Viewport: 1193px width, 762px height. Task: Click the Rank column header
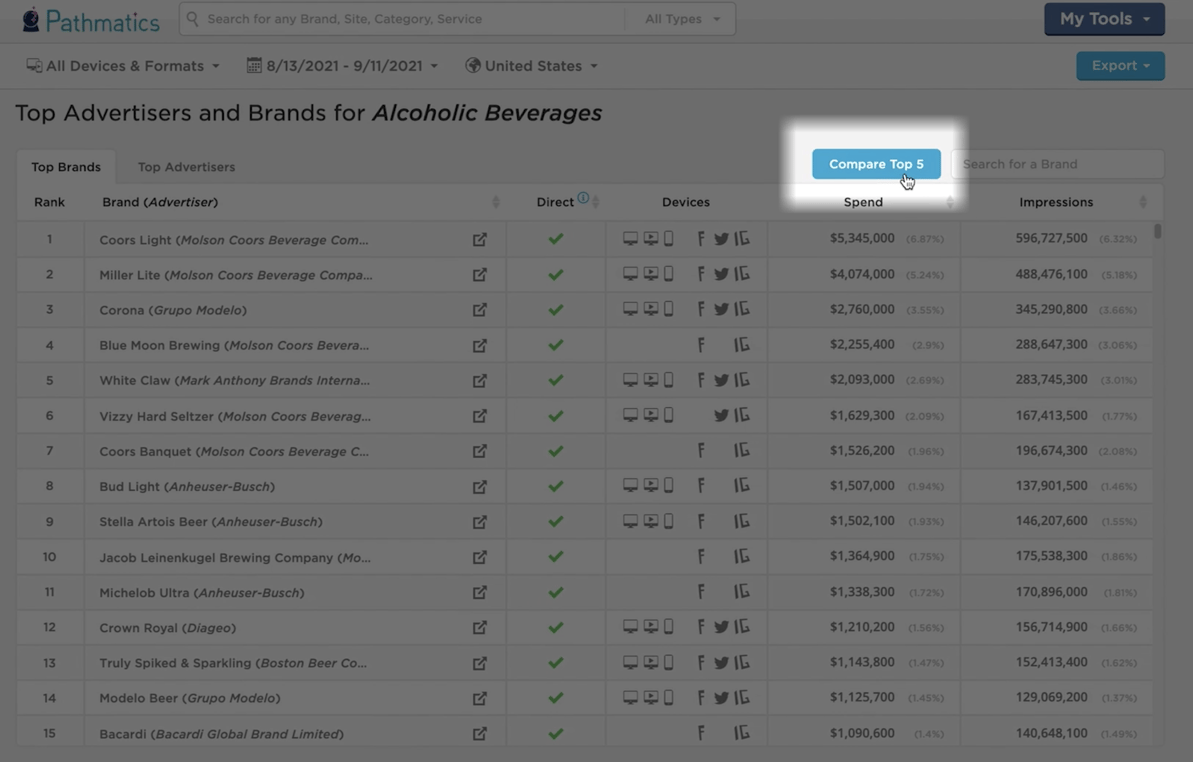(49, 202)
